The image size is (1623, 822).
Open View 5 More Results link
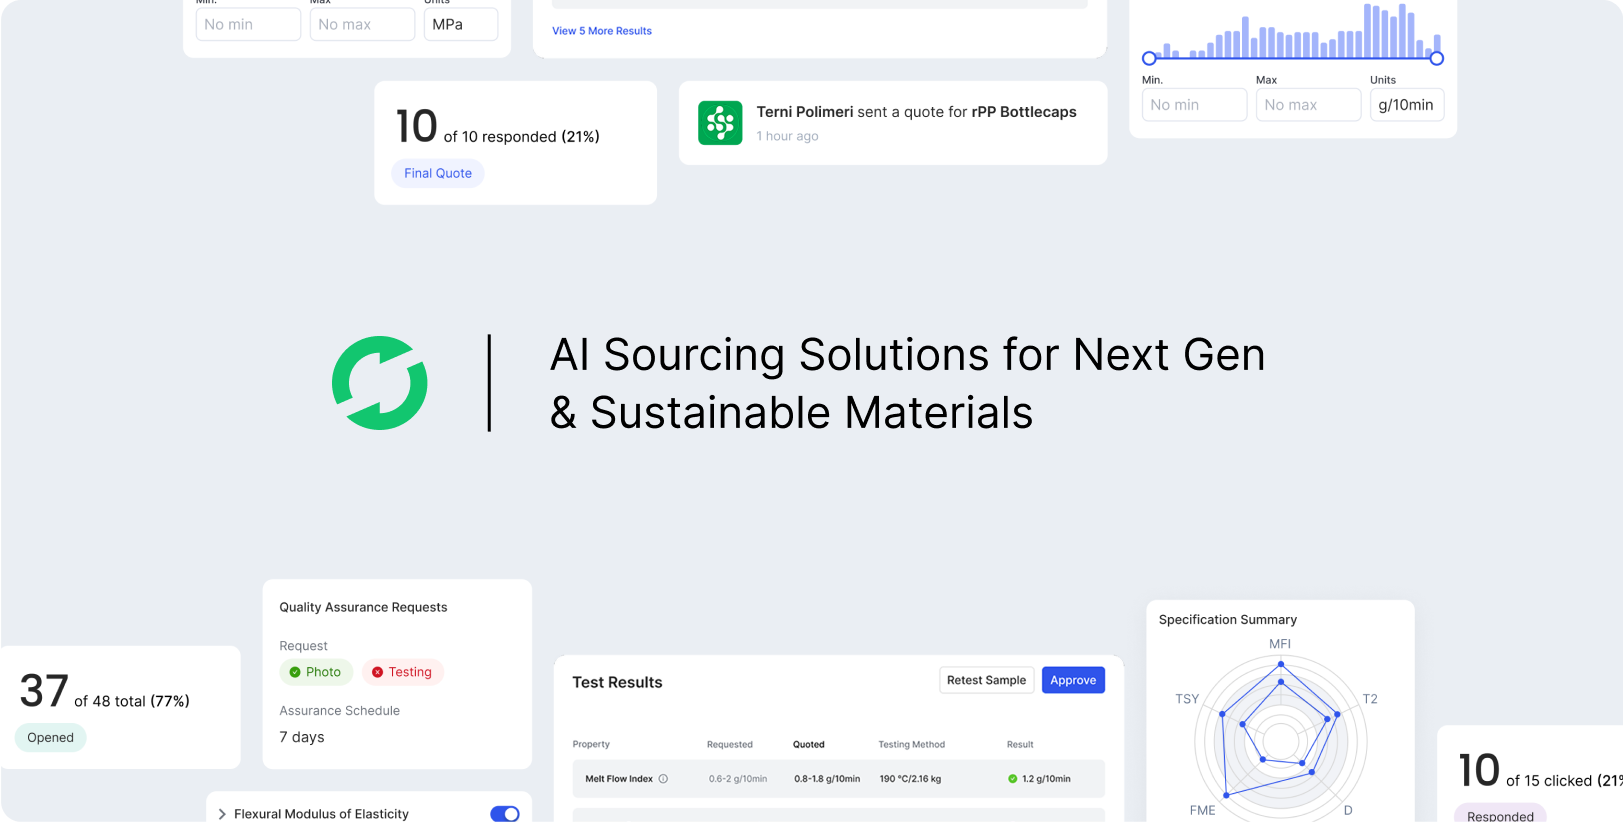coord(602,31)
